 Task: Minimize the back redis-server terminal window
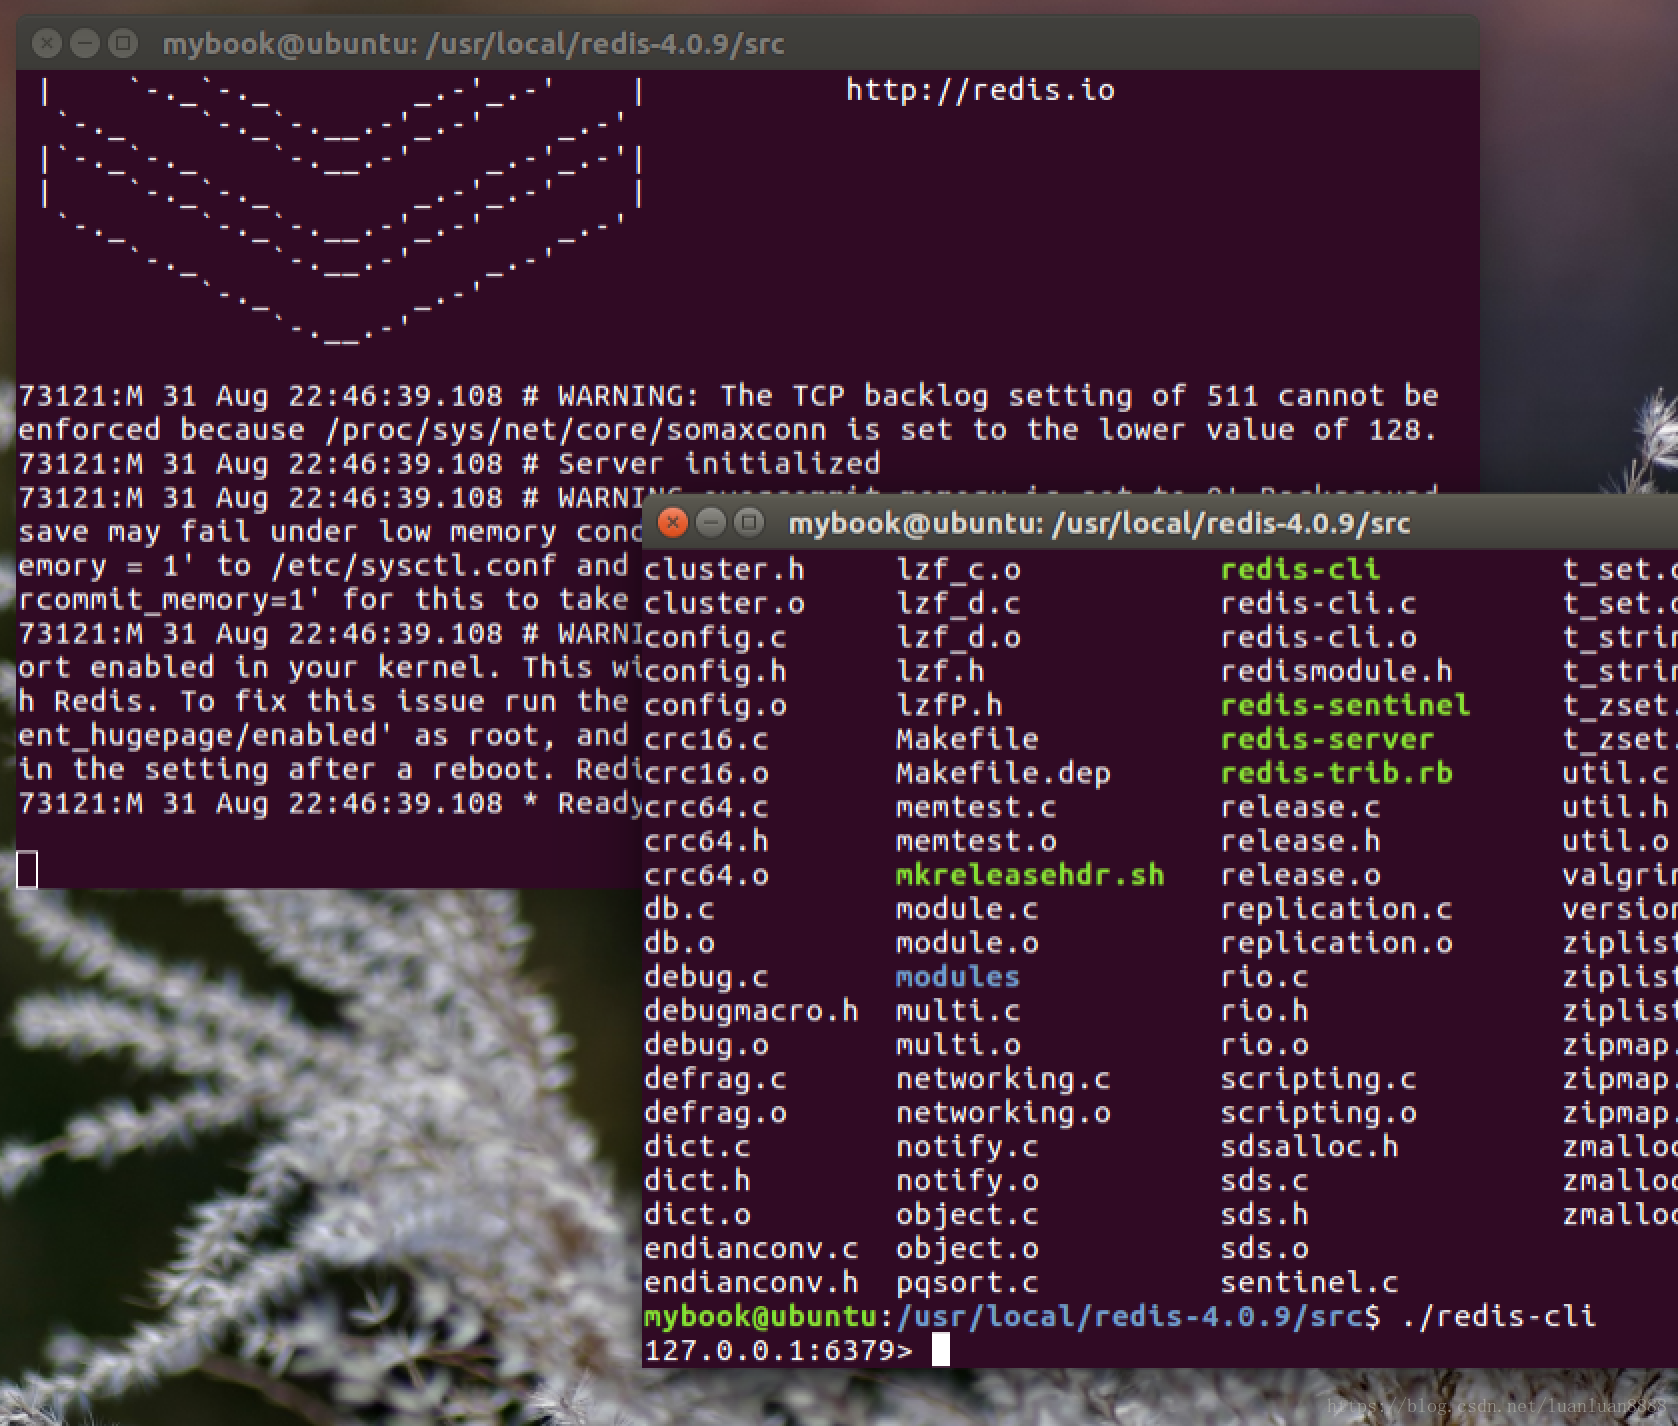click(x=85, y=43)
